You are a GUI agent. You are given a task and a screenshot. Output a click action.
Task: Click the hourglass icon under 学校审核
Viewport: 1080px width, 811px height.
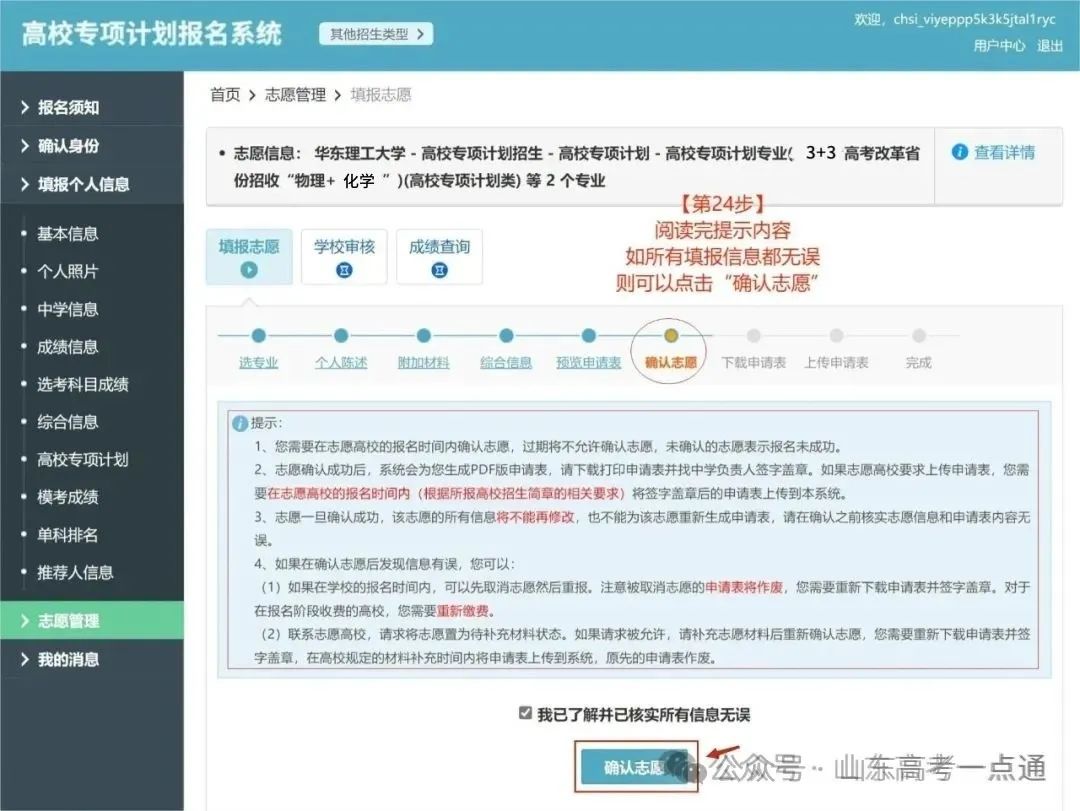[x=344, y=270]
